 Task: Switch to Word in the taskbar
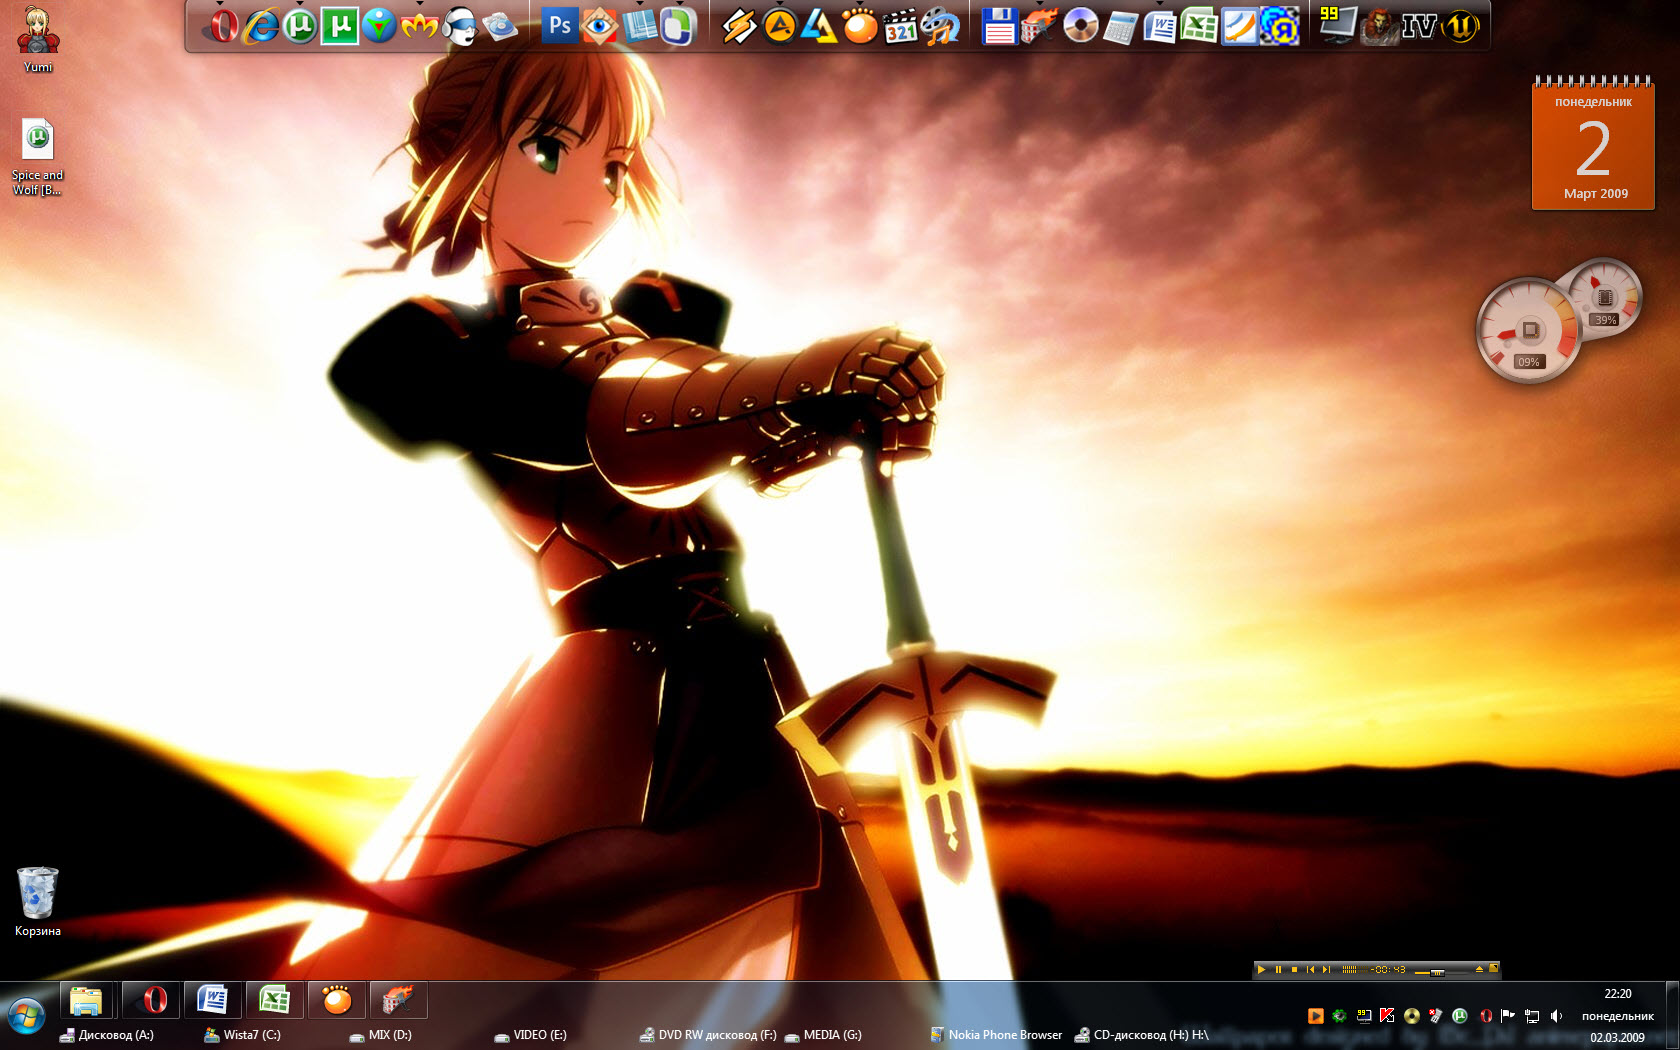click(212, 1000)
